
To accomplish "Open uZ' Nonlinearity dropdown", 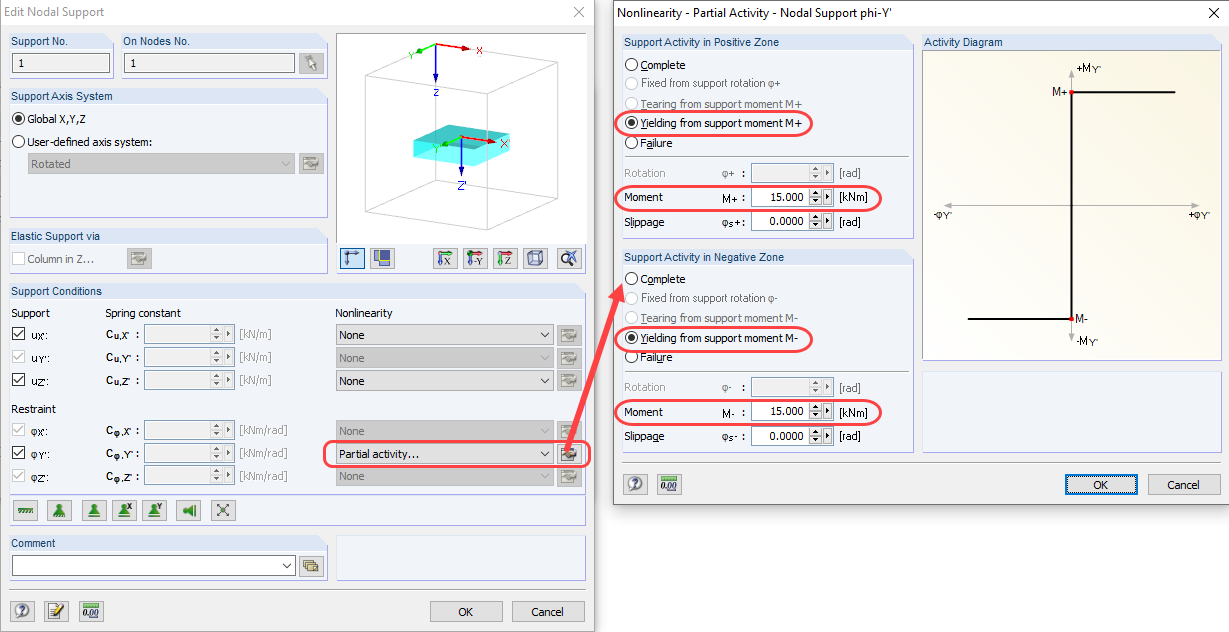I will tap(444, 380).
